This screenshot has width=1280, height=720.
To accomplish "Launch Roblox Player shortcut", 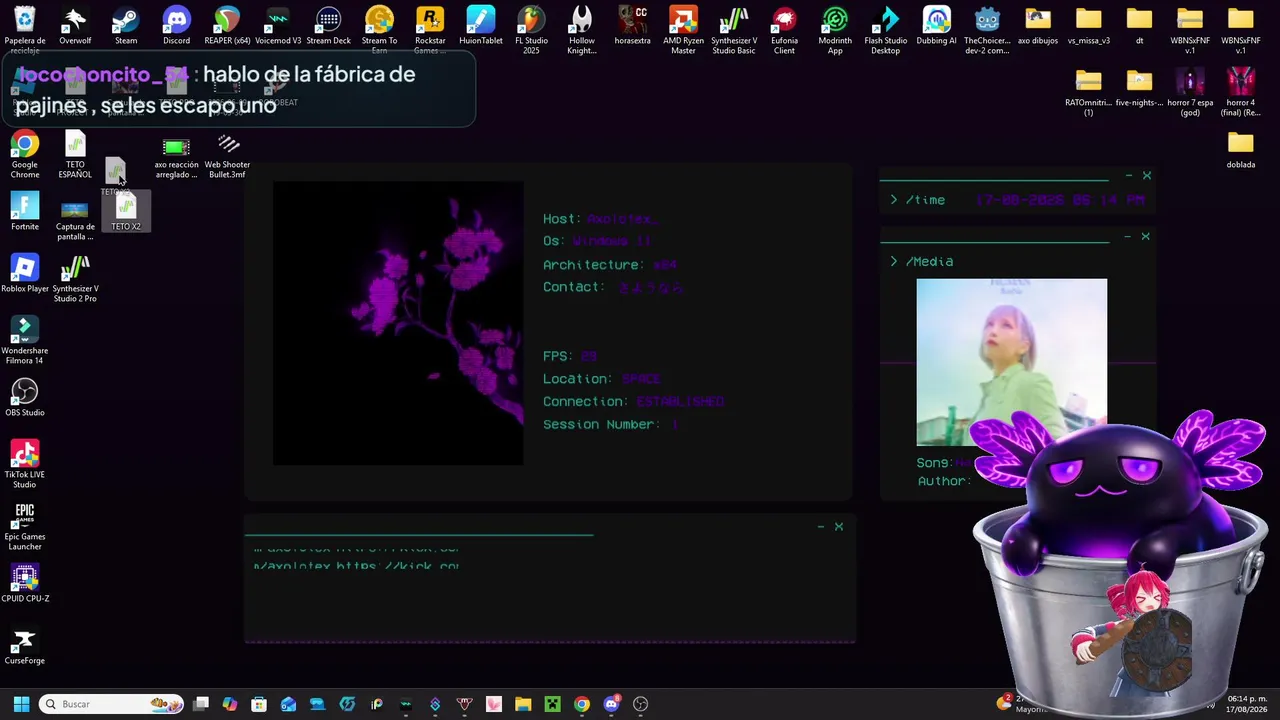I will [25, 273].
